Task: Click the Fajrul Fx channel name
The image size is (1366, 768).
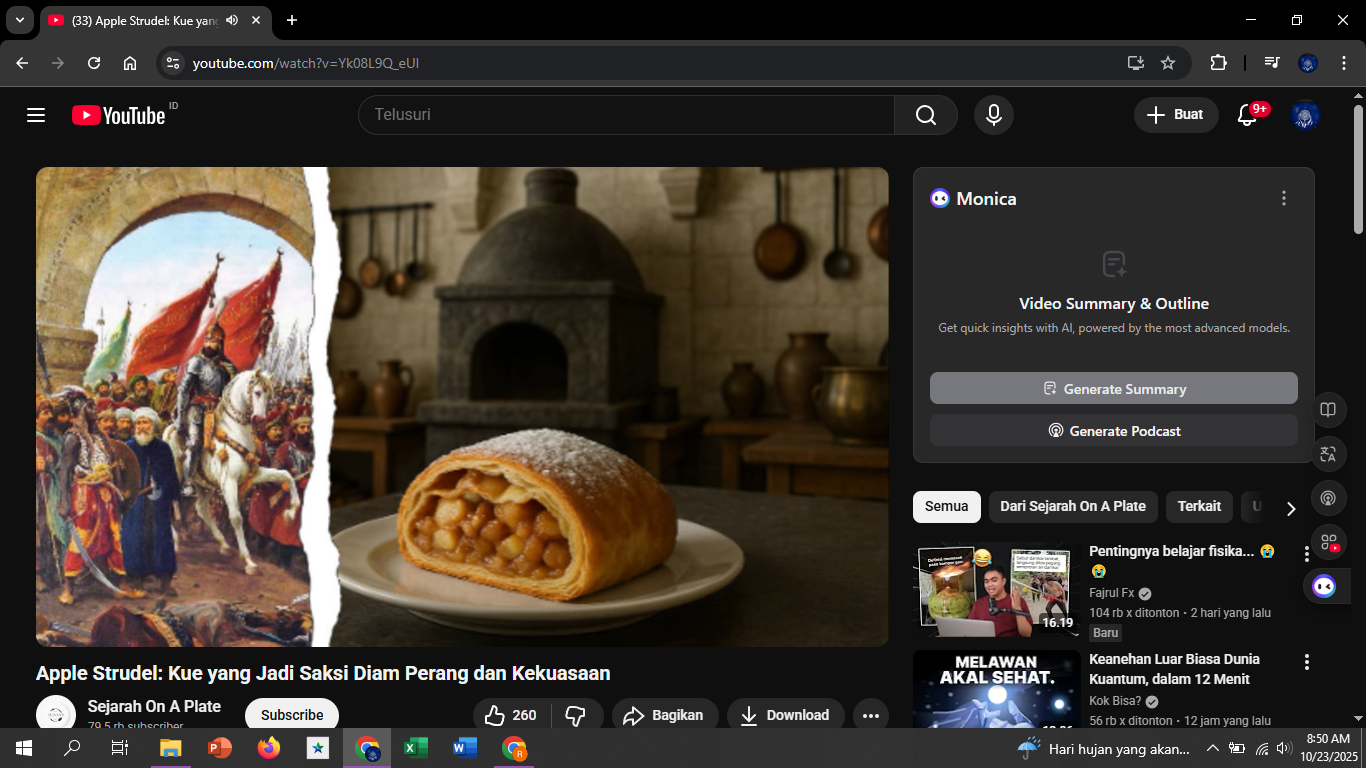Action: pos(1112,593)
